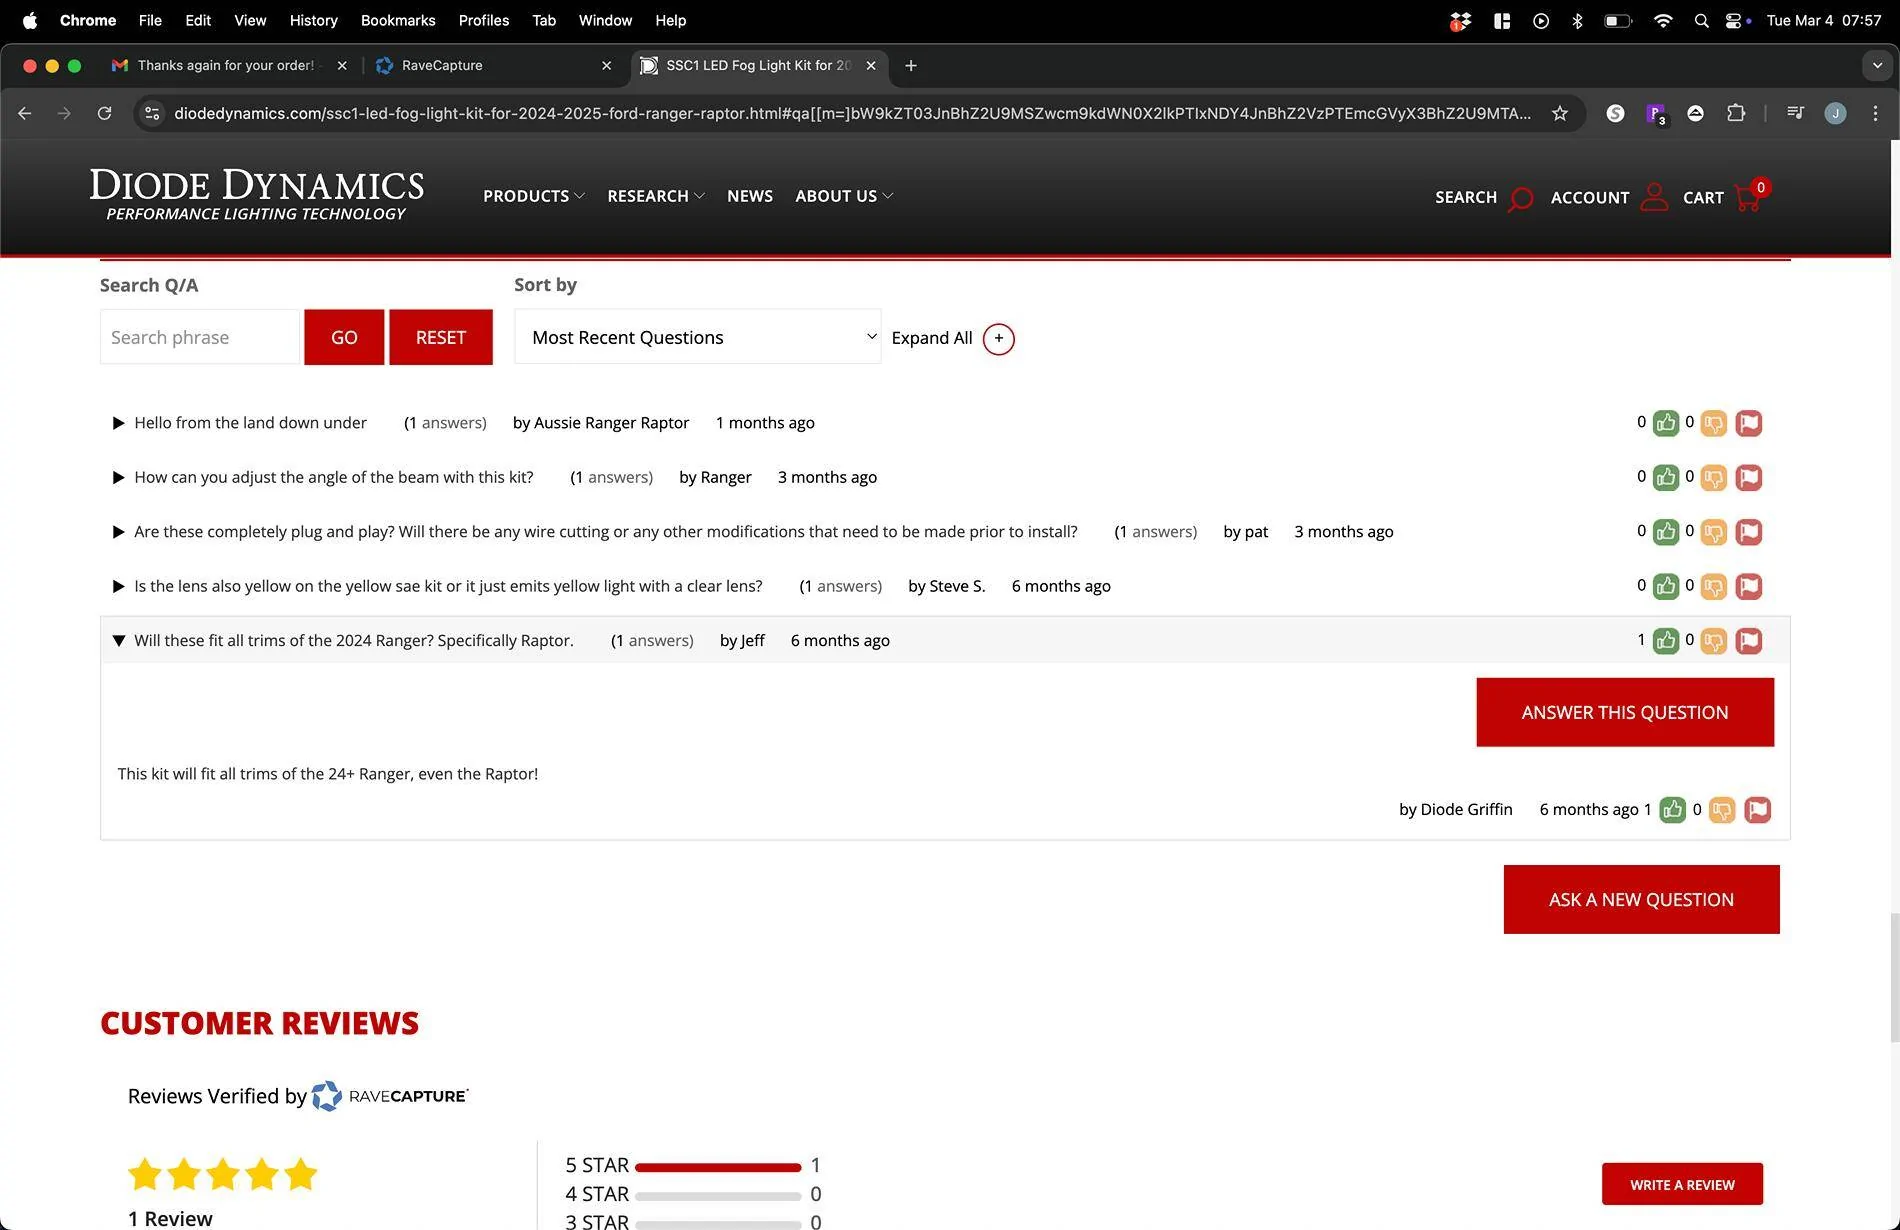Upvote the plug and play question by pat
Image resolution: width=1900 pixels, height=1230 pixels.
[x=1665, y=532]
